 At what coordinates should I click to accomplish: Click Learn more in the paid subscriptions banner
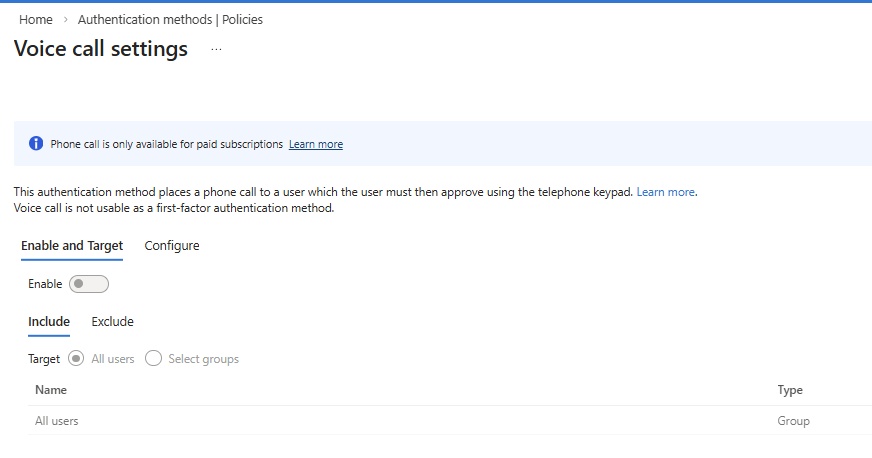click(315, 145)
